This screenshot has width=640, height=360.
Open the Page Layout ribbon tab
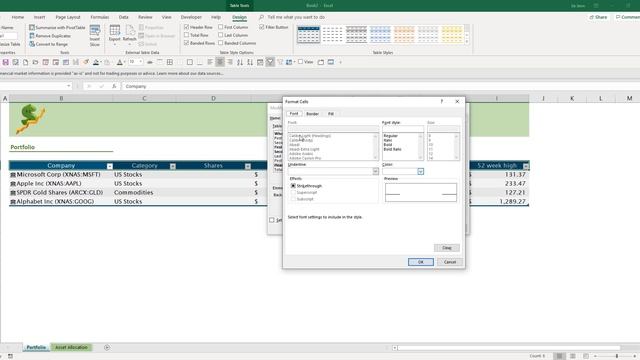point(68,17)
